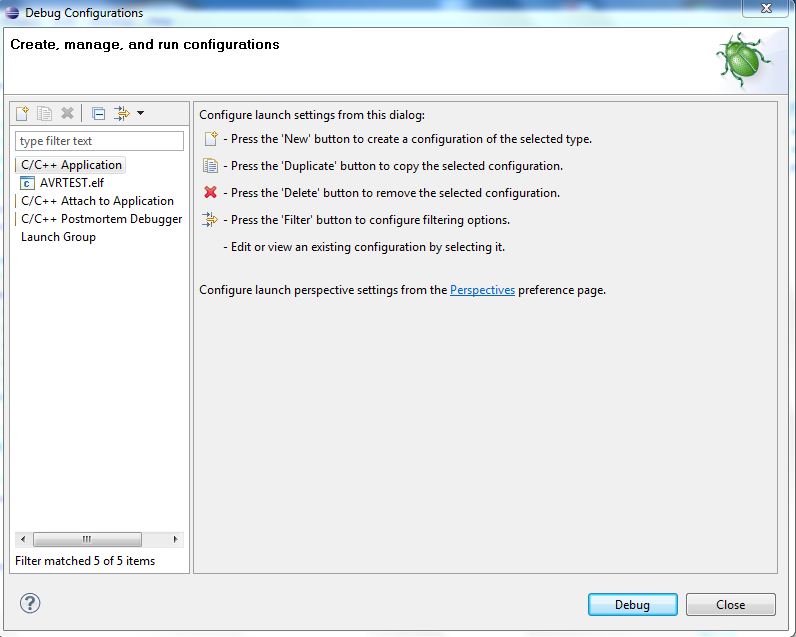Image resolution: width=796 pixels, height=637 pixels.
Task: Click the Close button
Action: coord(731,605)
